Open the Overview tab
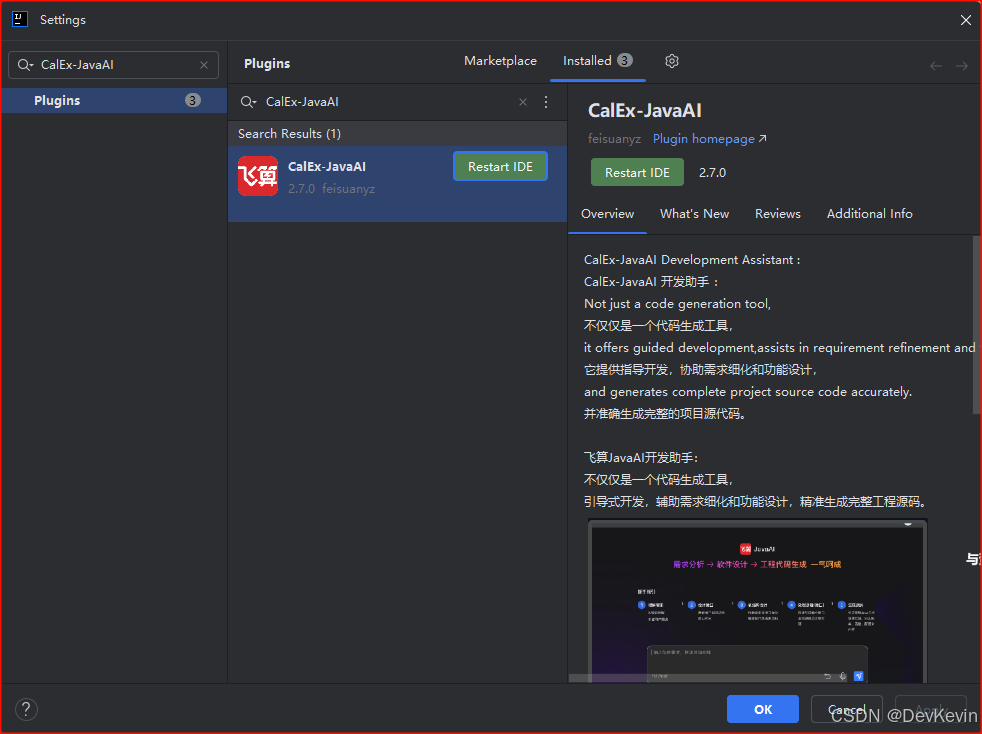Image resolution: width=982 pixels, height=734 pixels. pos(607,214)
